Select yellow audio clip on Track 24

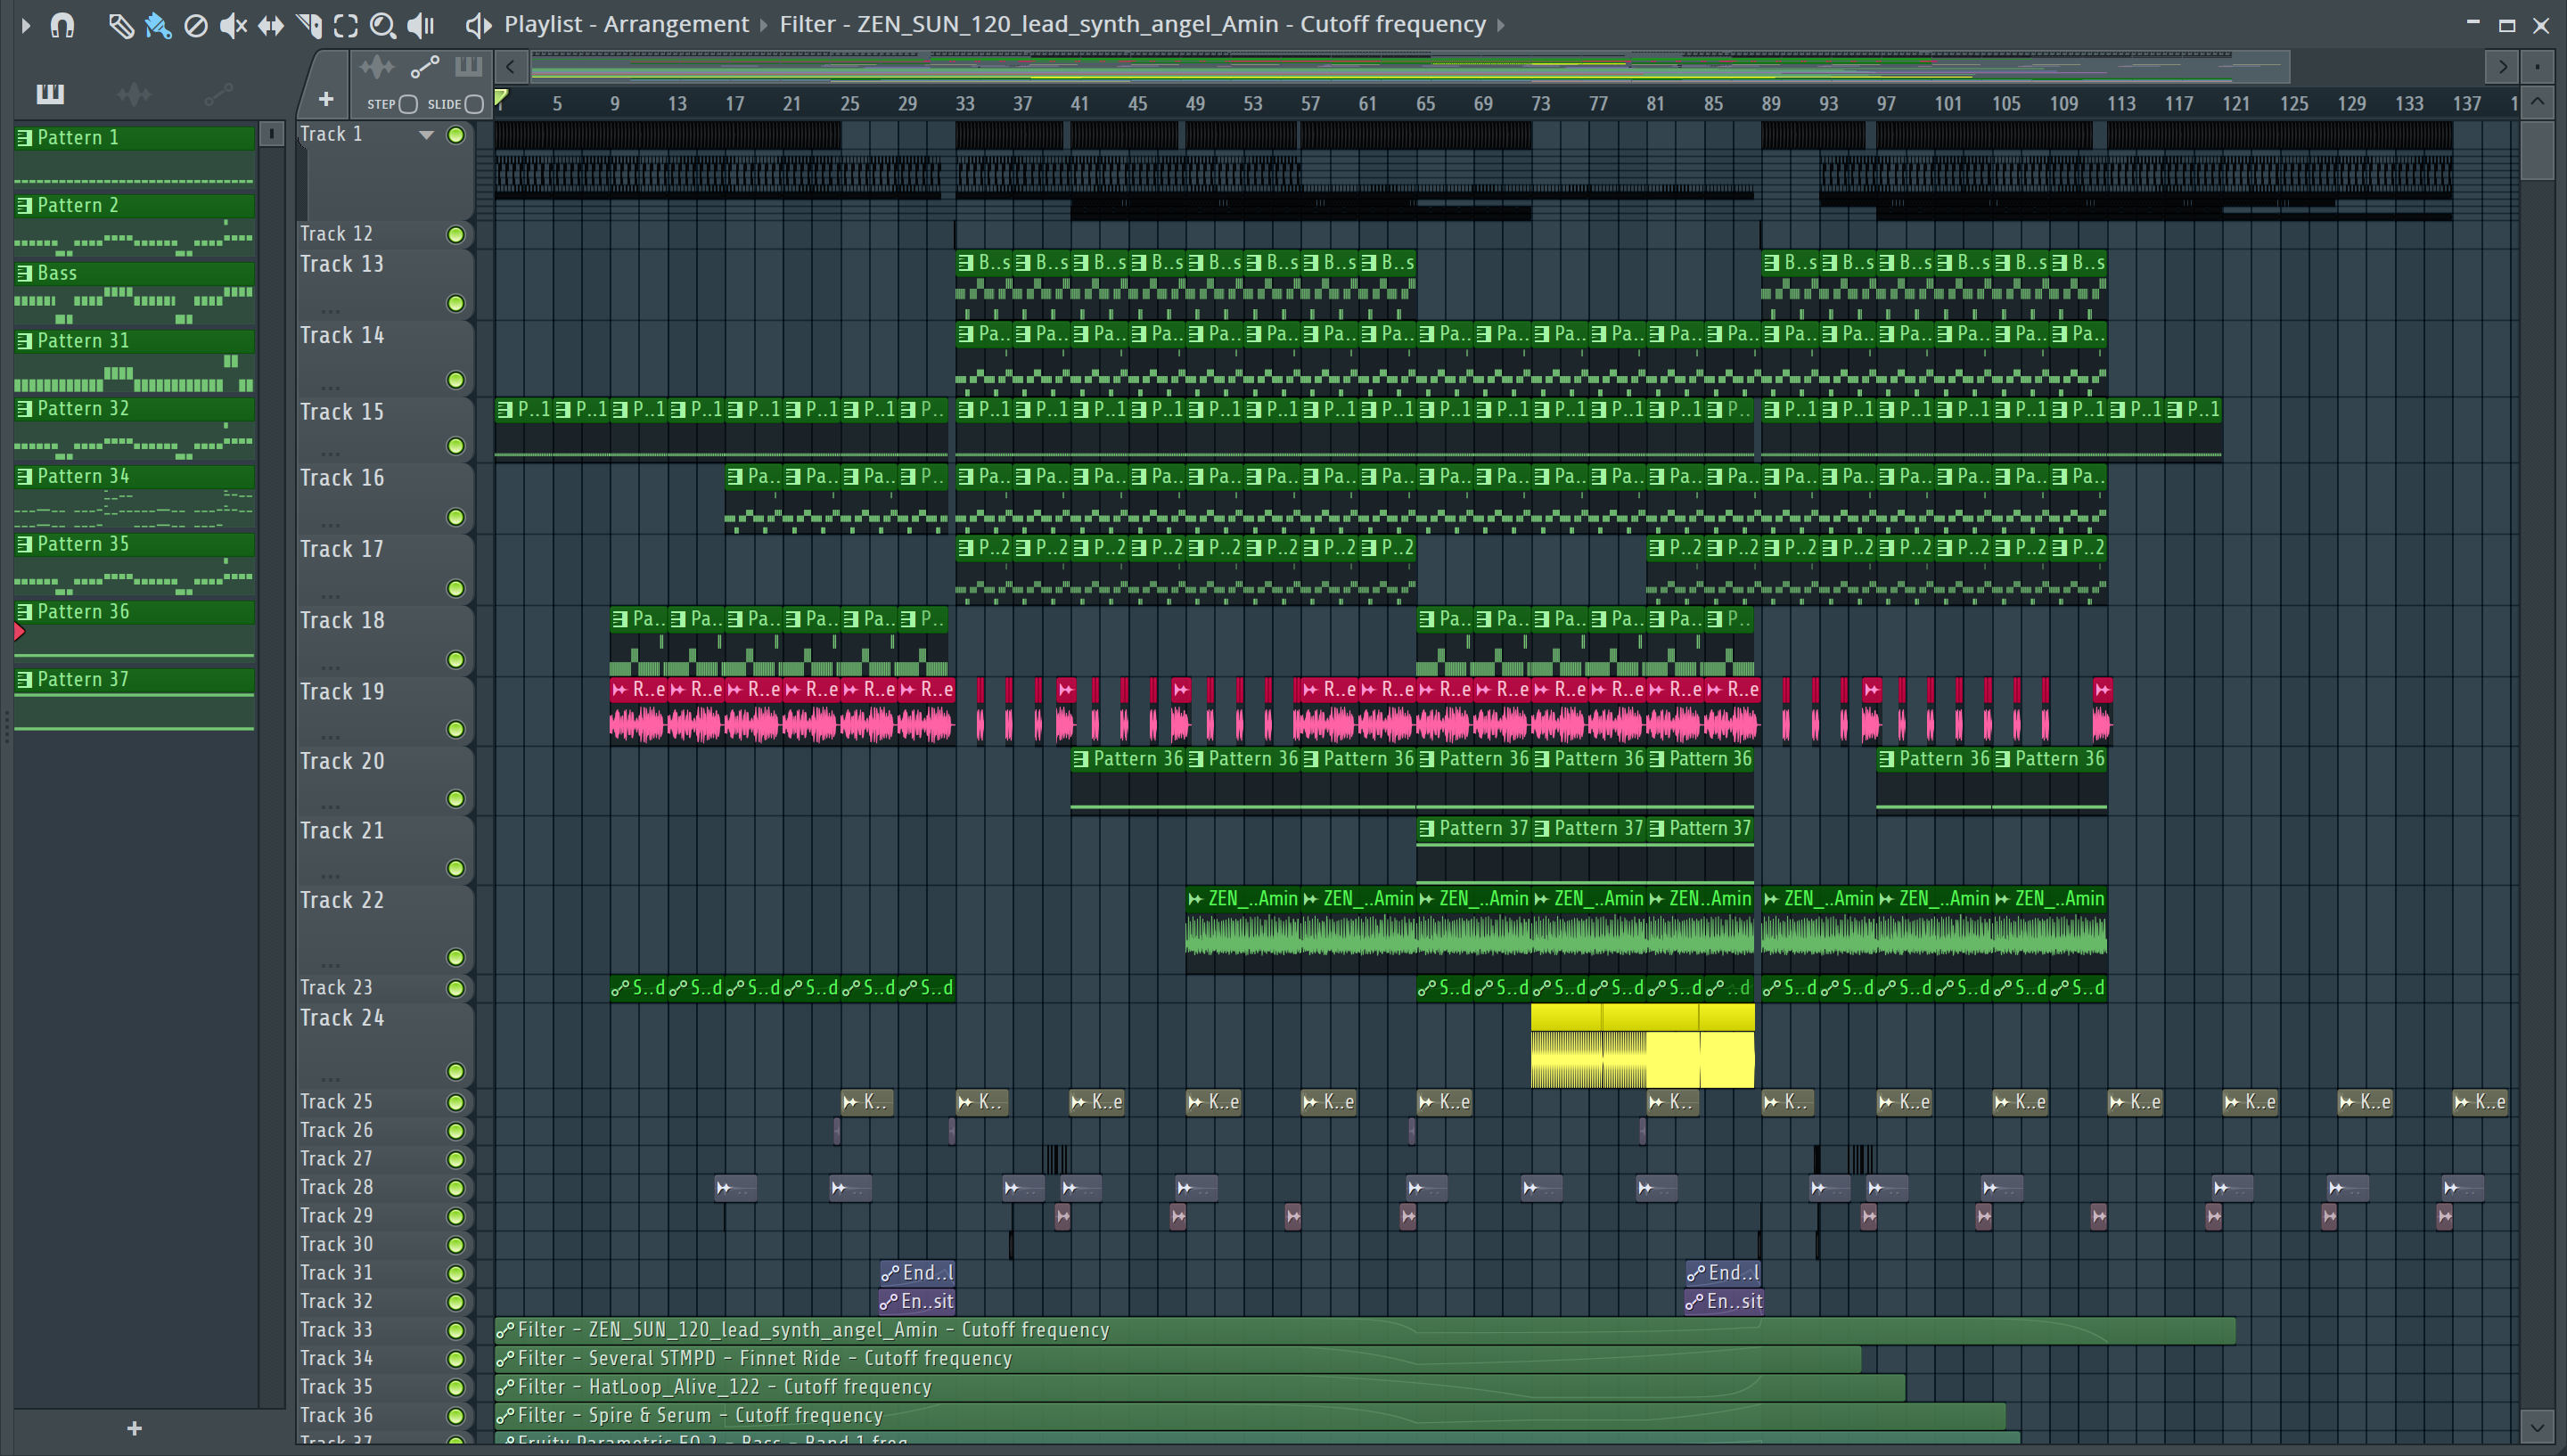1642,1046
